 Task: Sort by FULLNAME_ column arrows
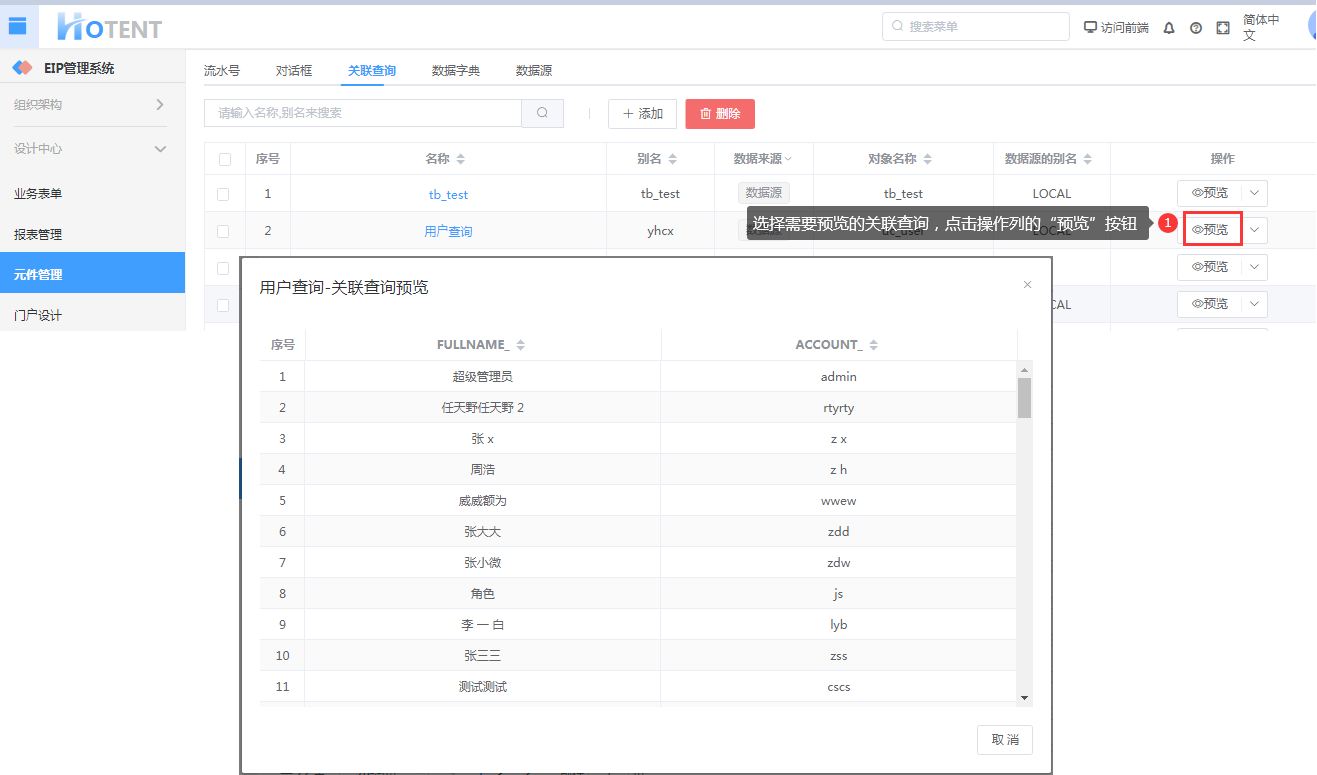520,345
